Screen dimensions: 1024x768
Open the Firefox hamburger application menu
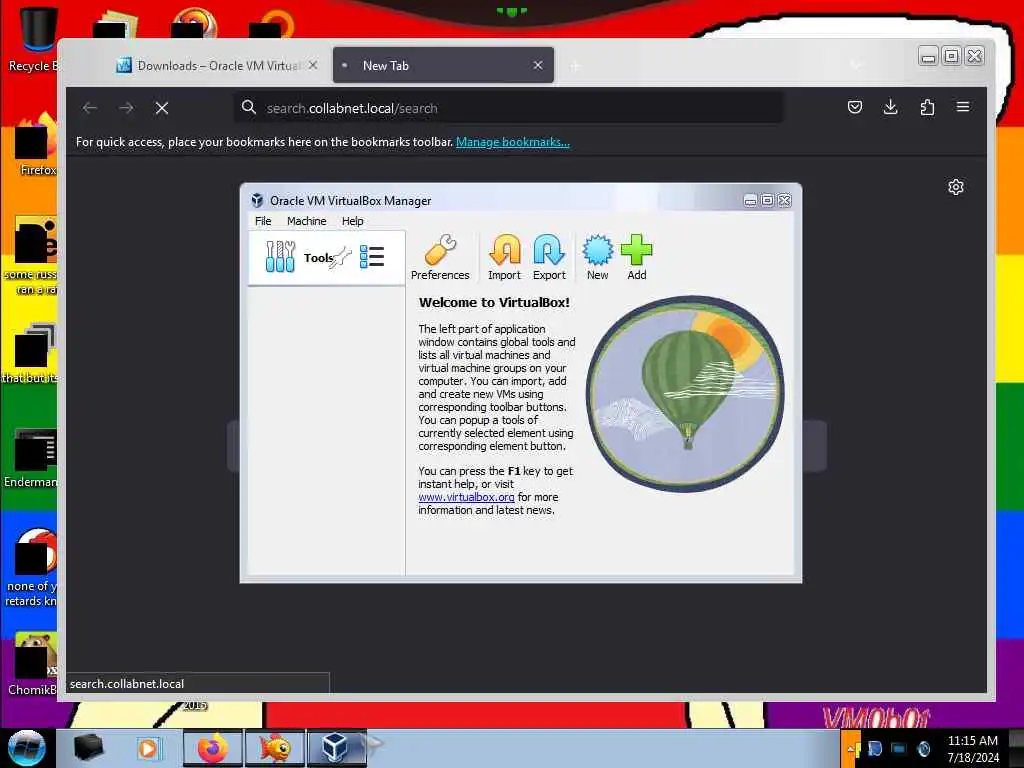point(963,107)
